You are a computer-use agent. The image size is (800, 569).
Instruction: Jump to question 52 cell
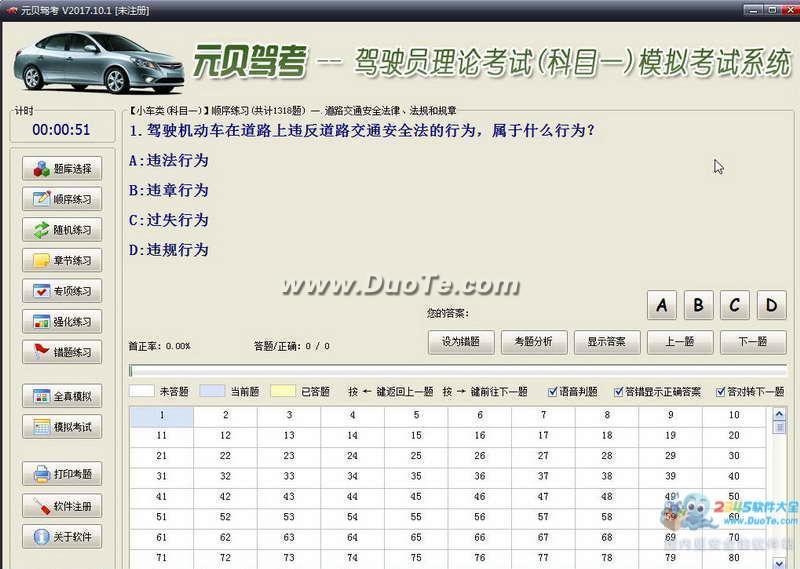pos(226,517)
